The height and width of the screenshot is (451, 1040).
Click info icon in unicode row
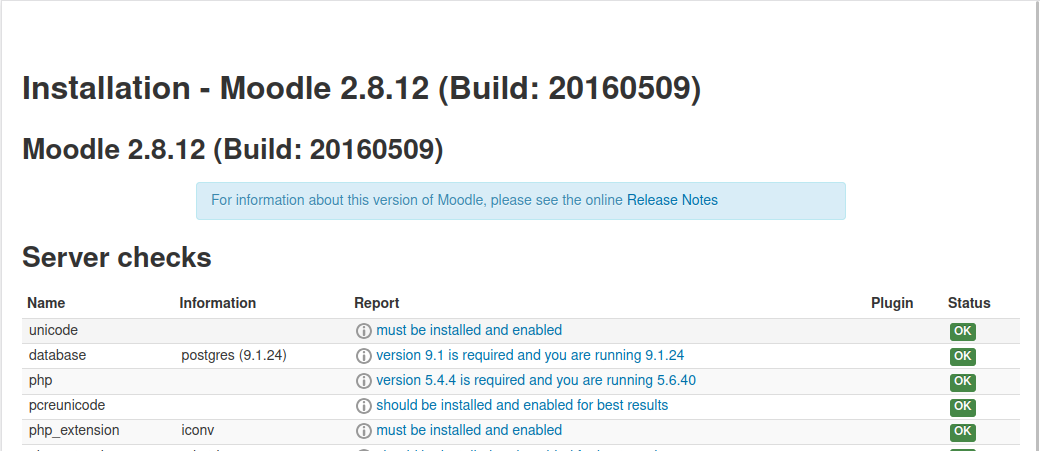pyautogui.click(x=363, y=331)
